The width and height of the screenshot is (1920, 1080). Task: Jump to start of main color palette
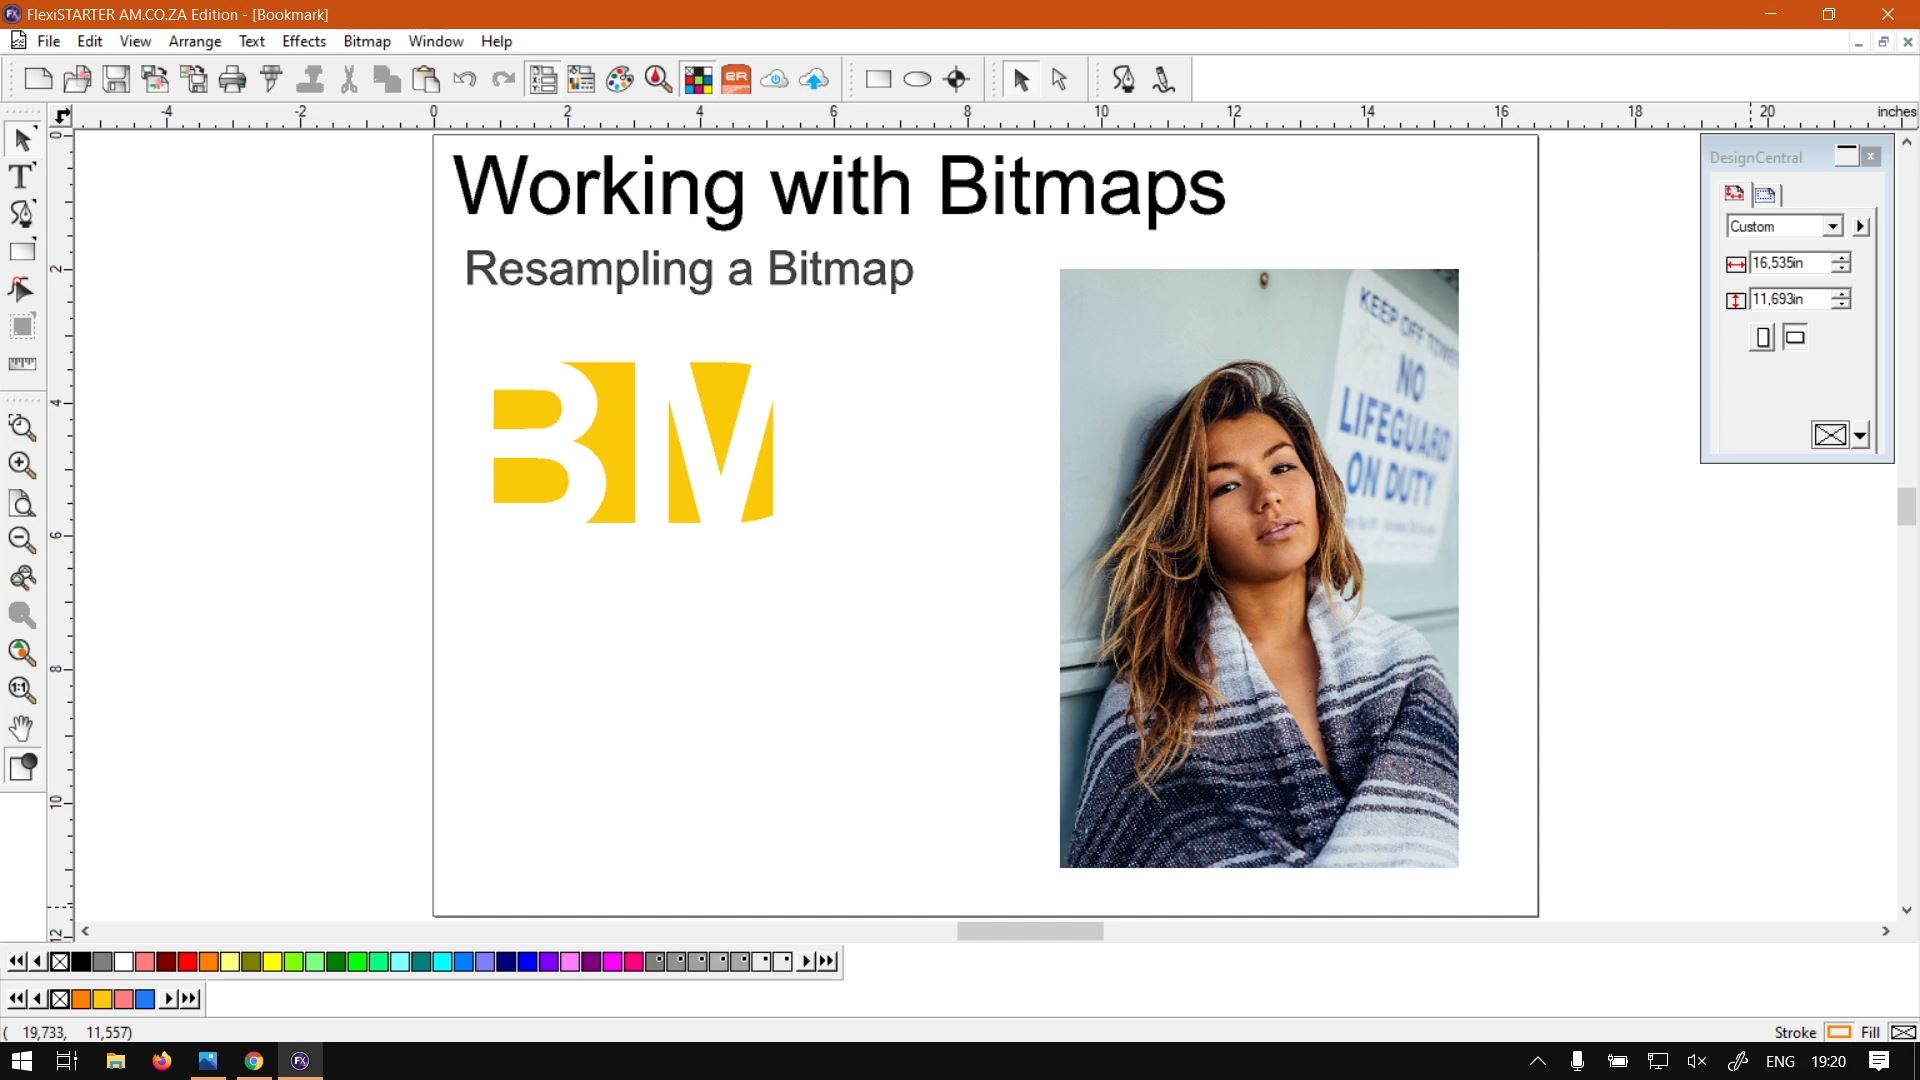pos(17,961)
